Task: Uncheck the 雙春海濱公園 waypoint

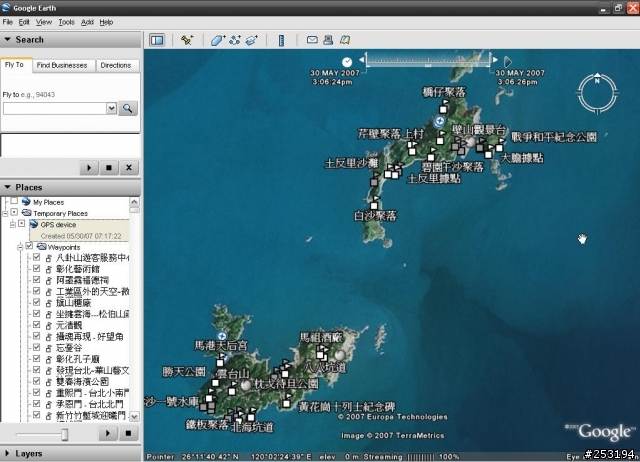Action: click(36, 381)
